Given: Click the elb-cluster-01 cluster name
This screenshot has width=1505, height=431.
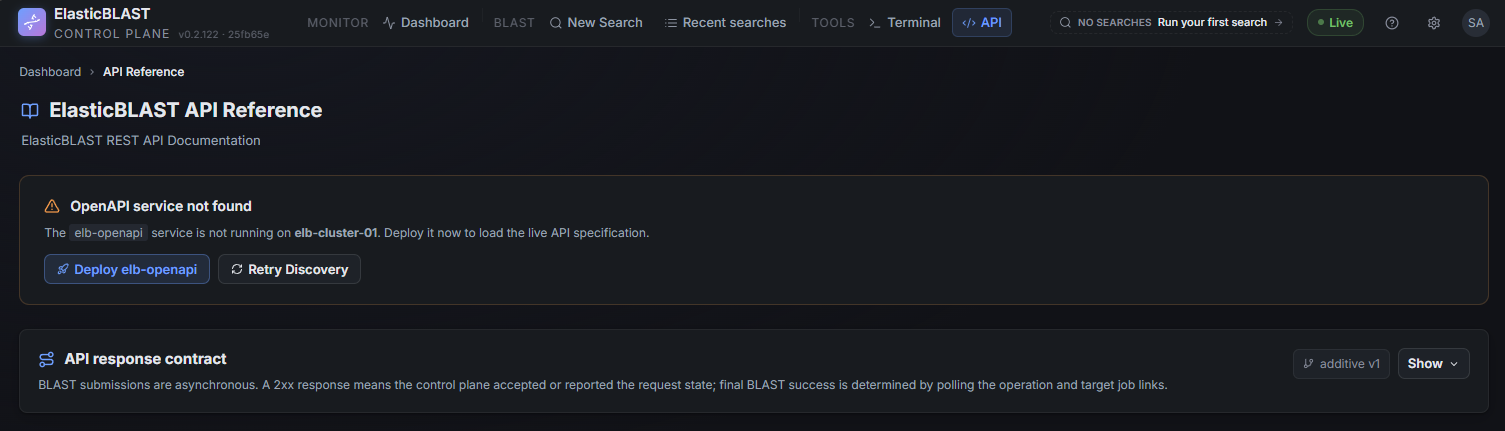Looking at the screenshot, I should (335, 233).
